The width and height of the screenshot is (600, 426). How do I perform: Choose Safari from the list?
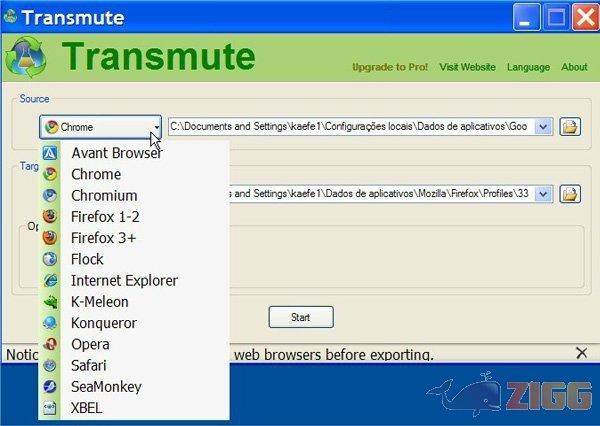coord(134,366)
